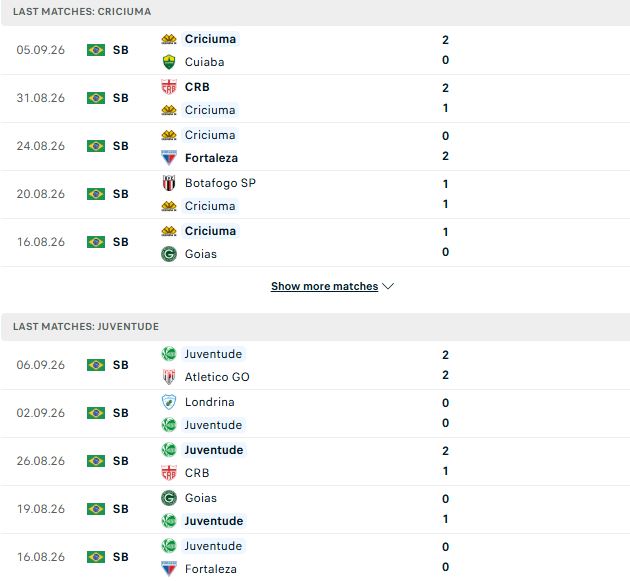This screenshot has width=630, height=581.
Task: Open the Botafogo SP team name link
Action: click(220, 183)
